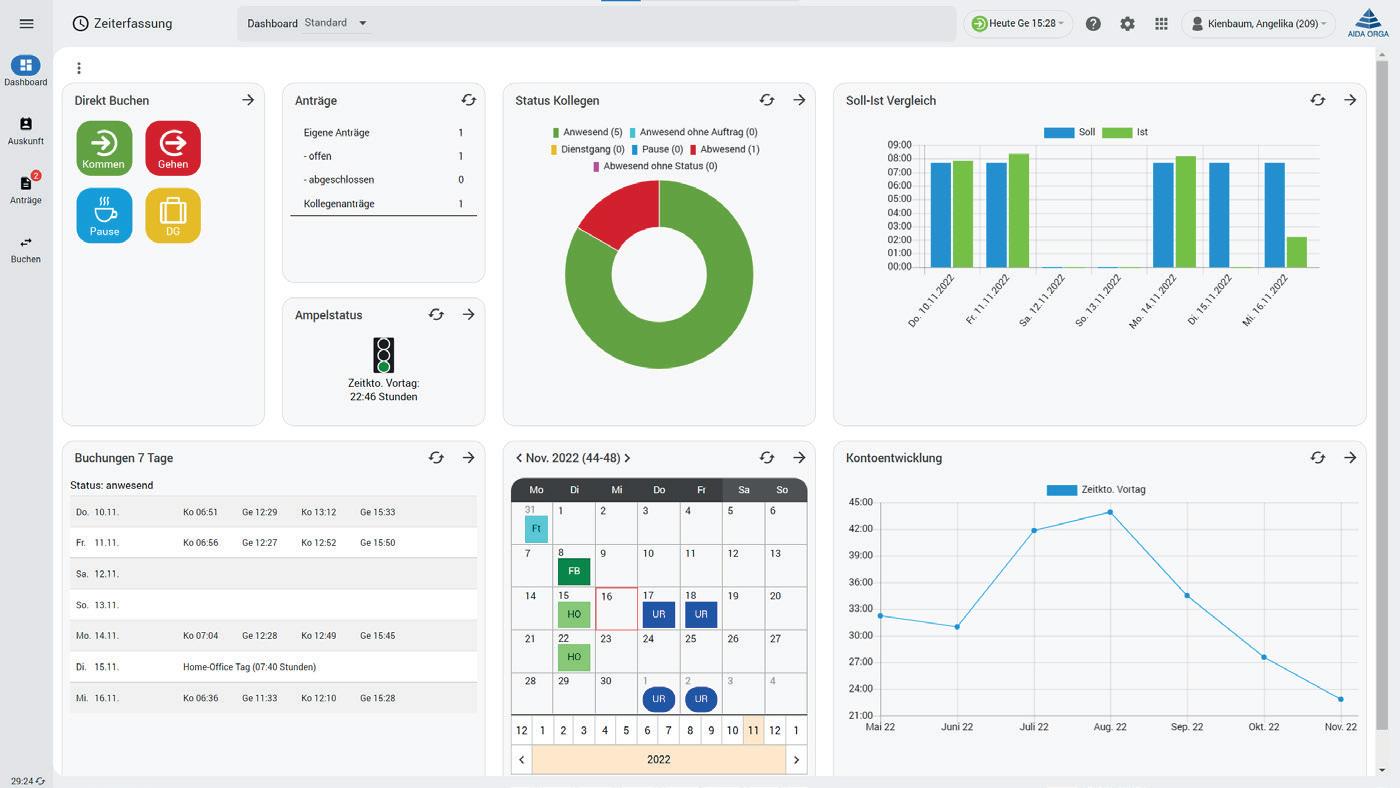Refresh the Status Kollegen widget
Image resolution: width=1400 pixels, height=788 pixels.
click(767, 100)
